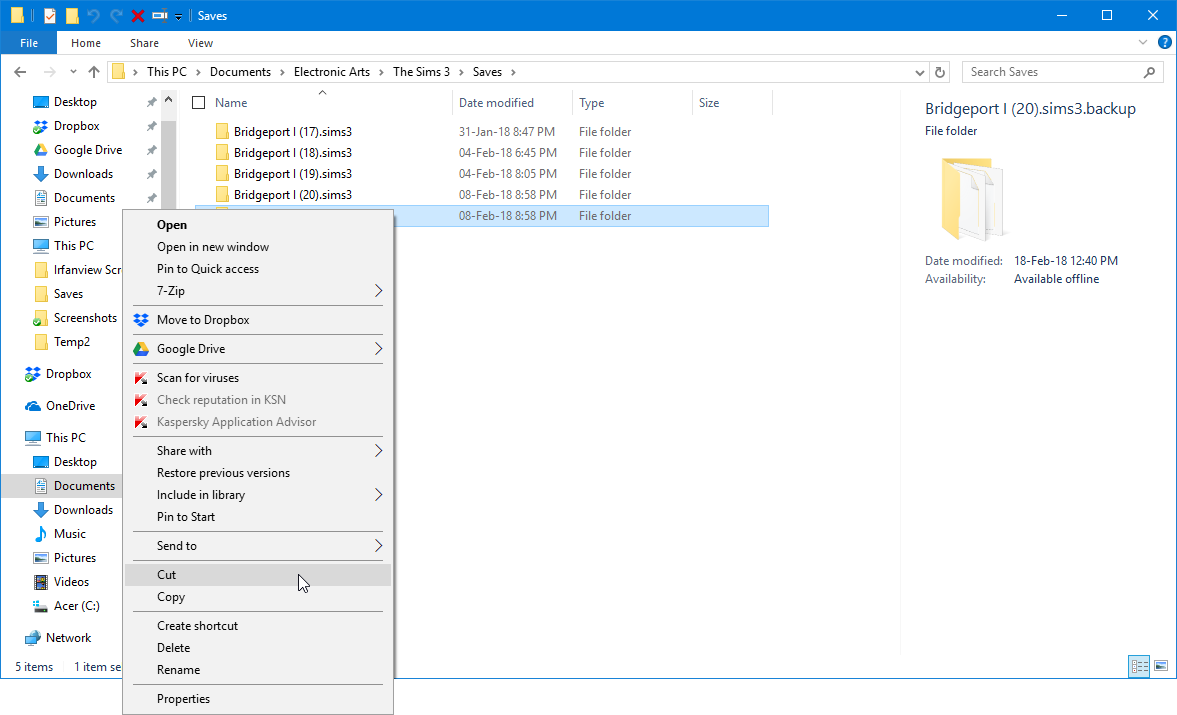Click the magnifying glass search icon
Viewport: 1177px width, 715px height.
pos(1149,72)
